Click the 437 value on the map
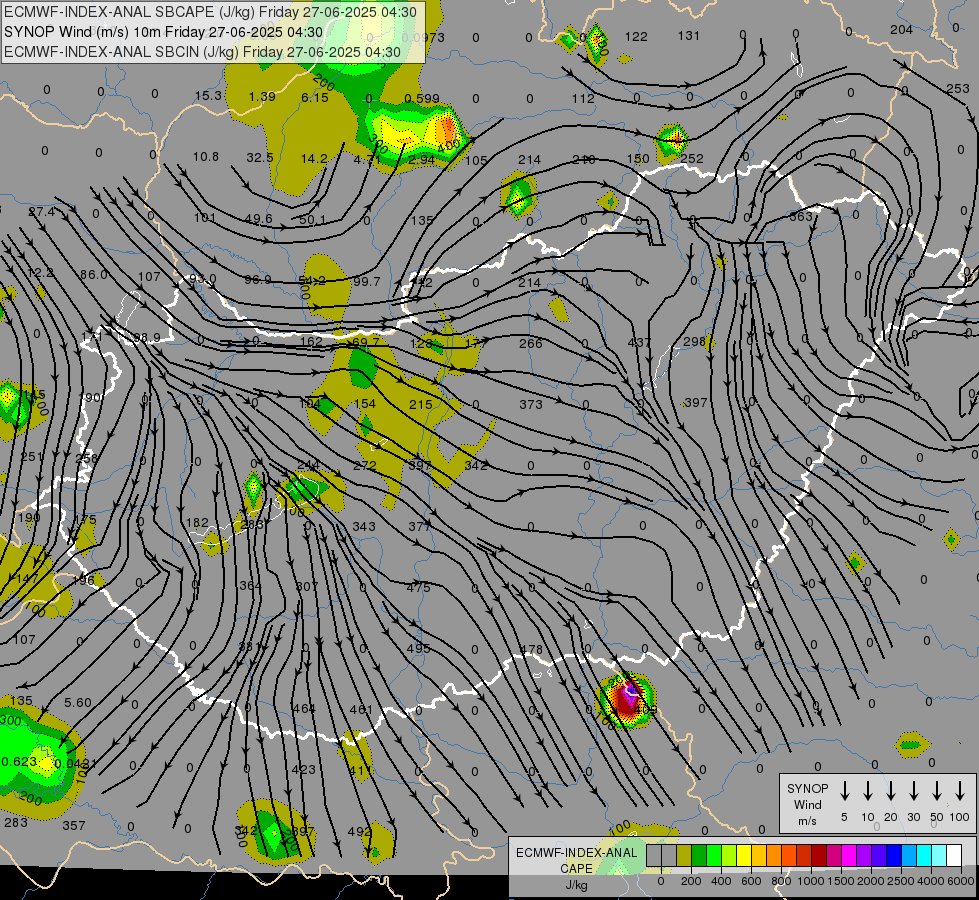Screen dimensions: 979x900 pos(639,342)
